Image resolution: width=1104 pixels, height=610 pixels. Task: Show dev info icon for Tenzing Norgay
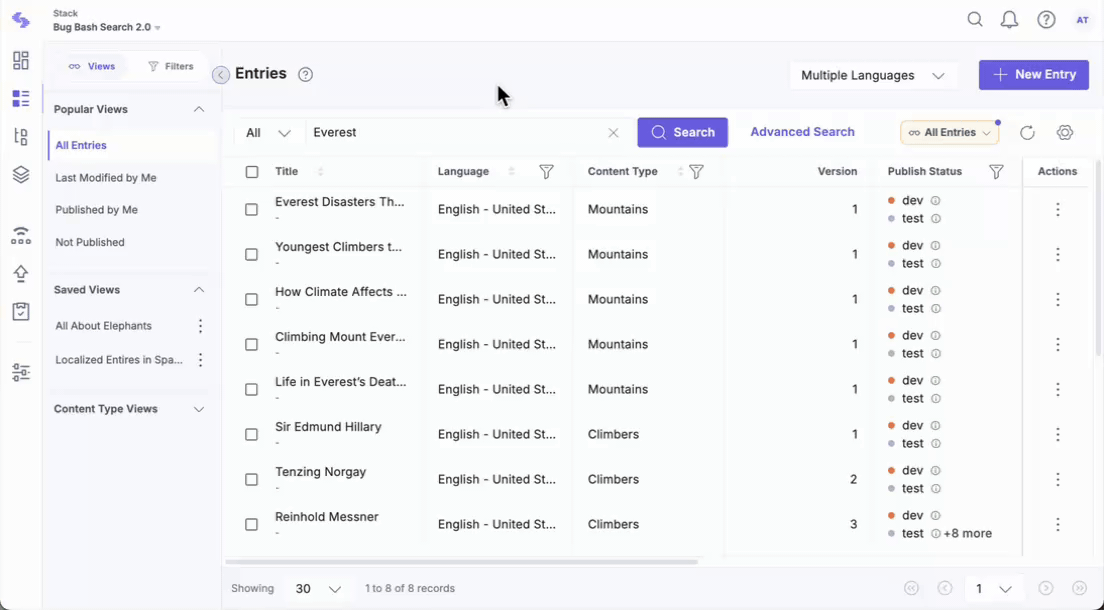936,471
